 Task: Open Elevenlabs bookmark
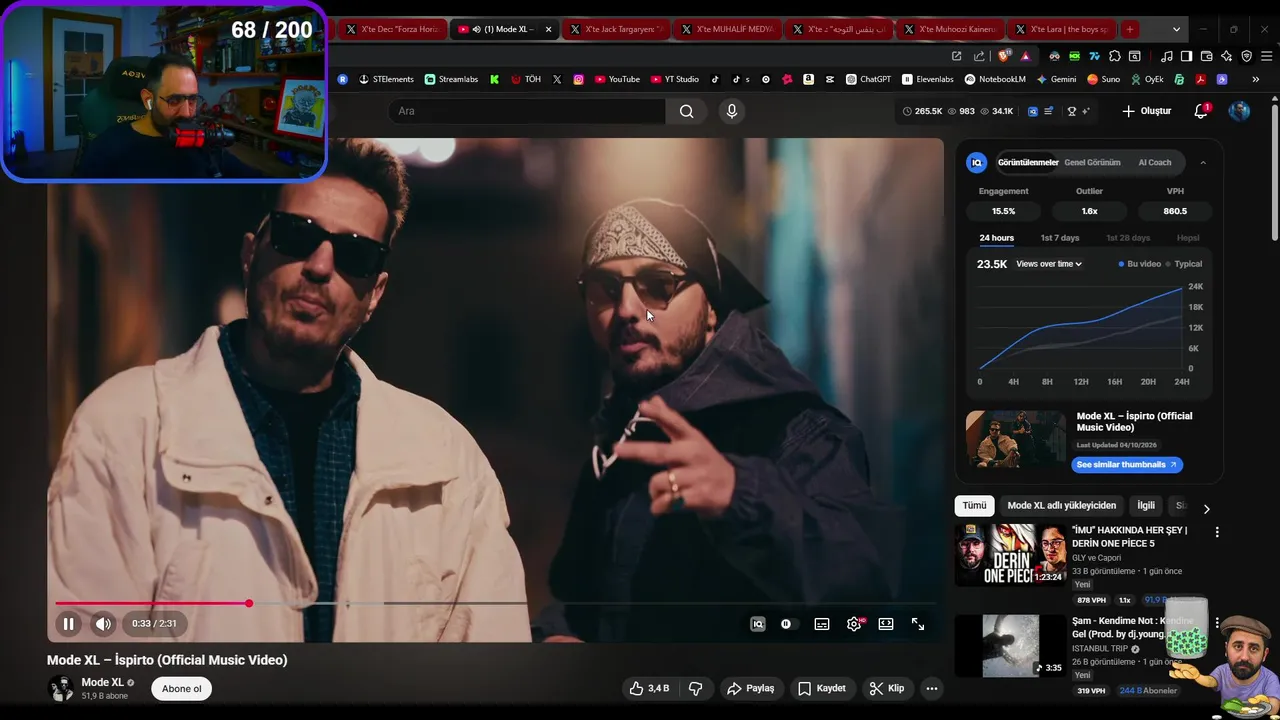point(927,79)
